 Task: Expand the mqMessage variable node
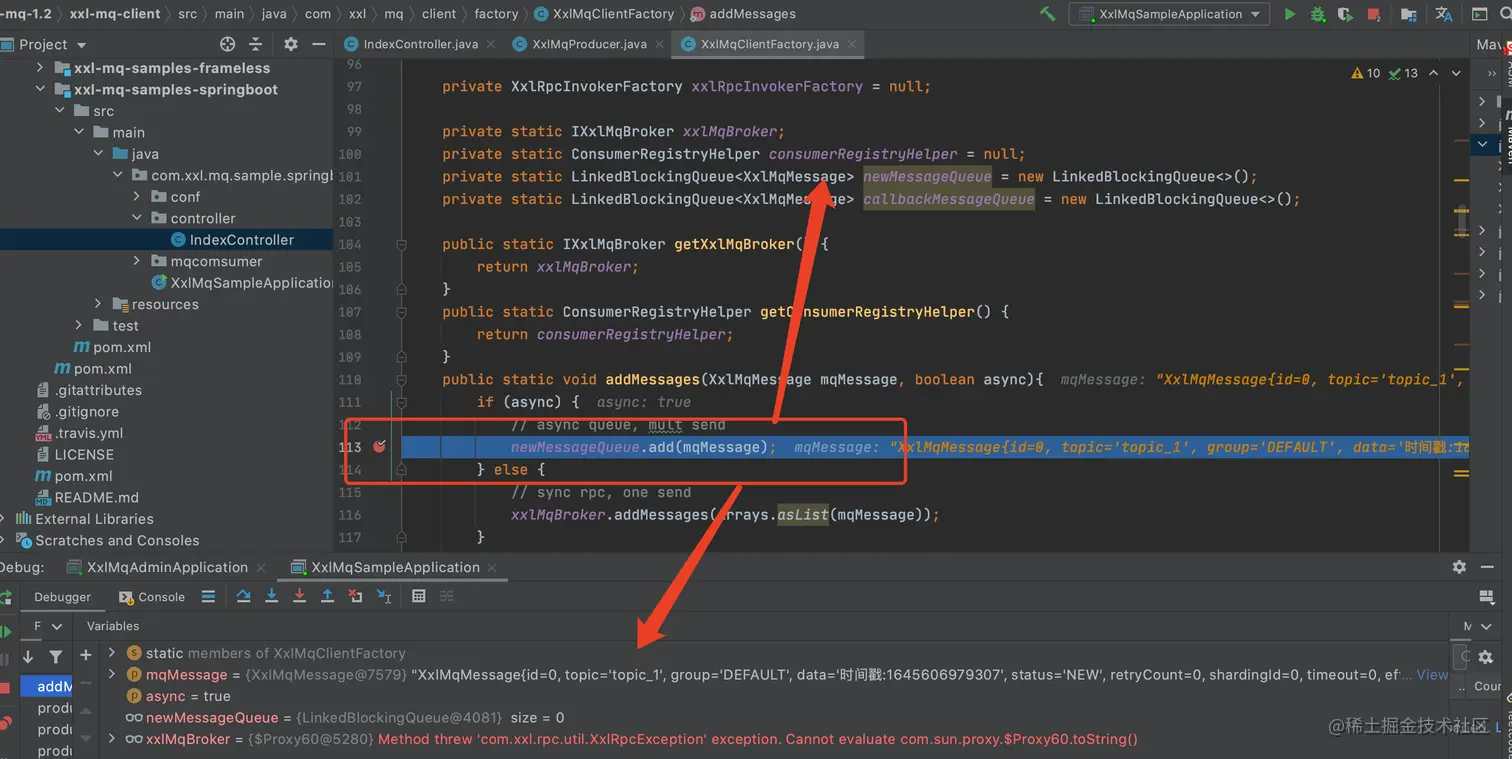[x=113, y=675]
